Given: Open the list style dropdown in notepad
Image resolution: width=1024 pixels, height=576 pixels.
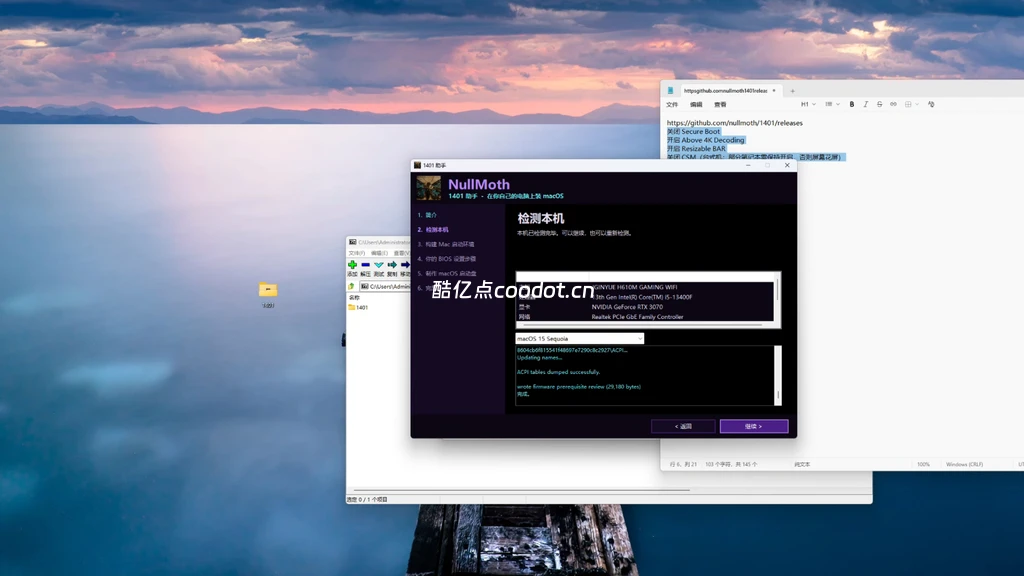Looking at the screenshot, I should tap(832, 104).
